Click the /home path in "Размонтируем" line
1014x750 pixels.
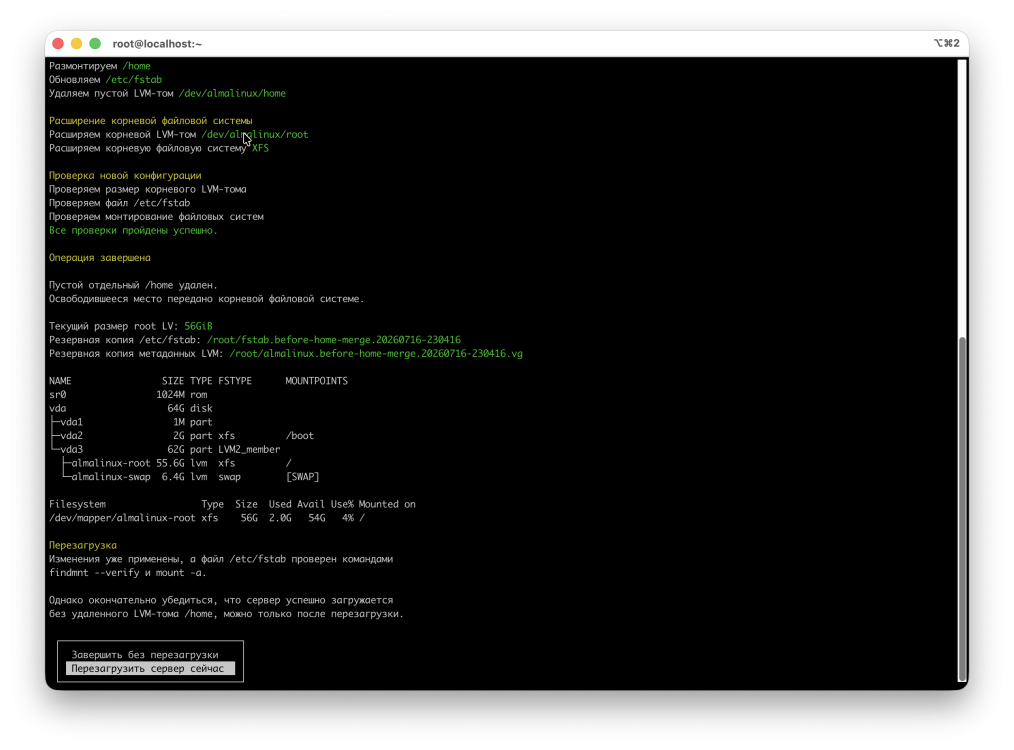click(x=136, y=66)
